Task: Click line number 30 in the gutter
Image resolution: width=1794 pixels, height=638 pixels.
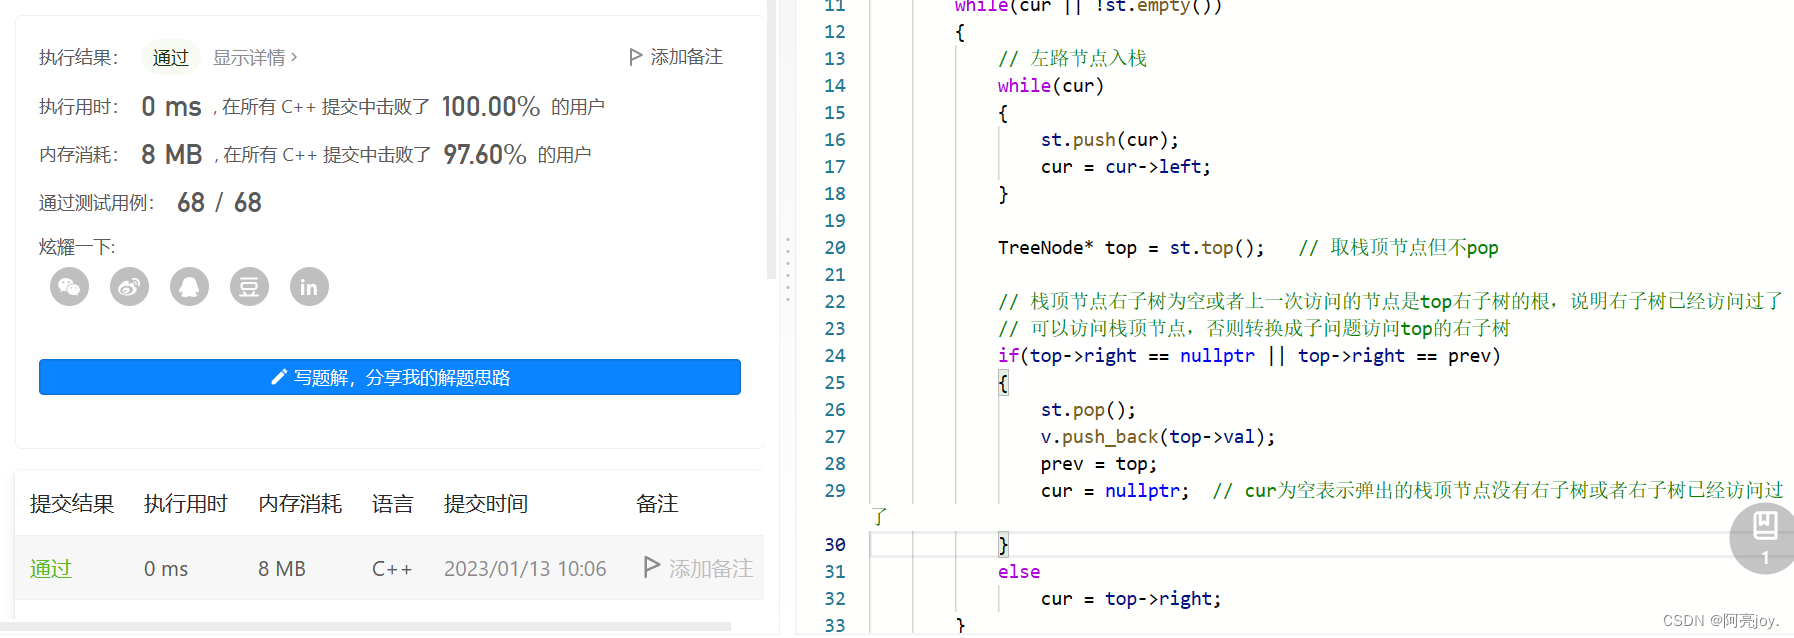Action: click(835, 544)
